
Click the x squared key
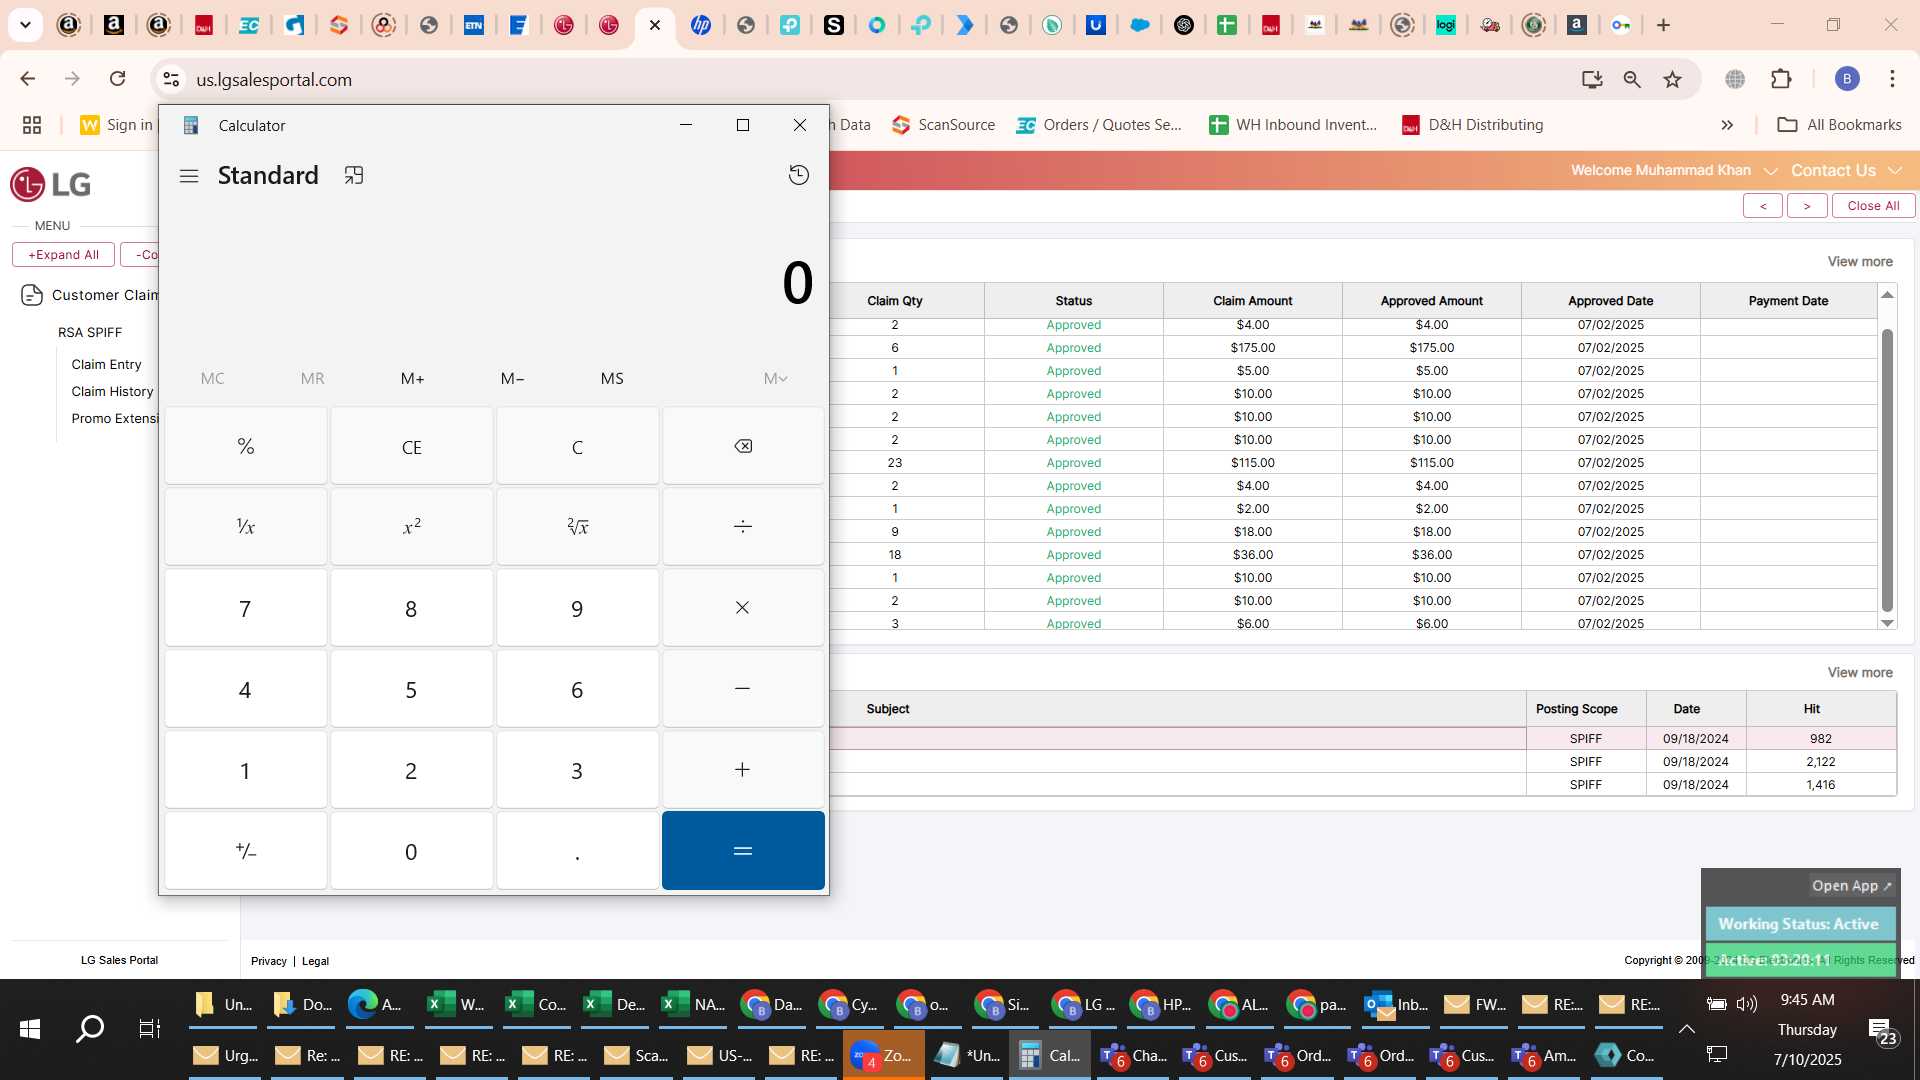411,527
